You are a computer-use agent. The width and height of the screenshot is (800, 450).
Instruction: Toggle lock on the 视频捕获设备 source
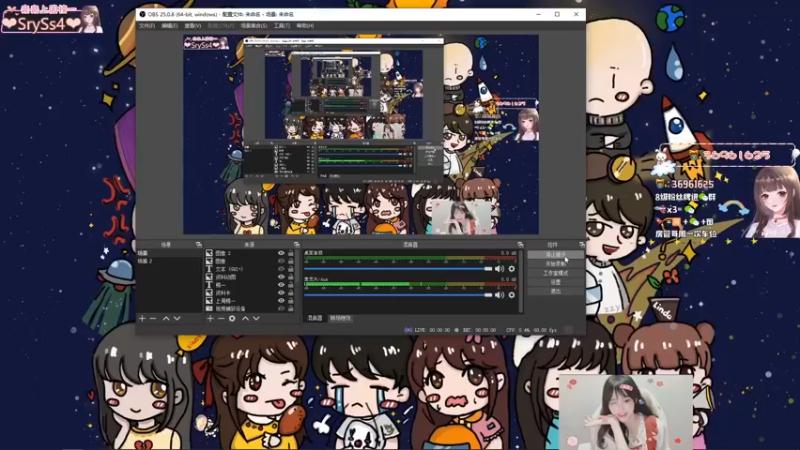[291, 309]
